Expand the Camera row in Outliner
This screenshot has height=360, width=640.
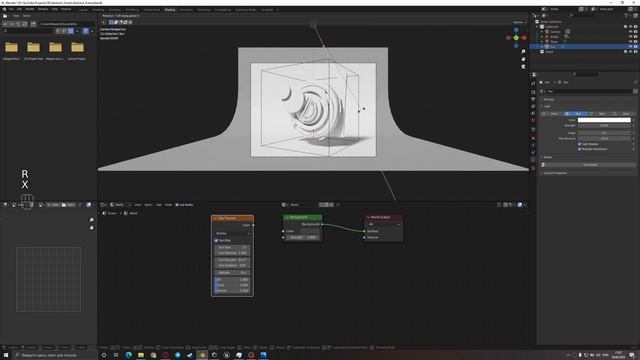tap(542, 31)
